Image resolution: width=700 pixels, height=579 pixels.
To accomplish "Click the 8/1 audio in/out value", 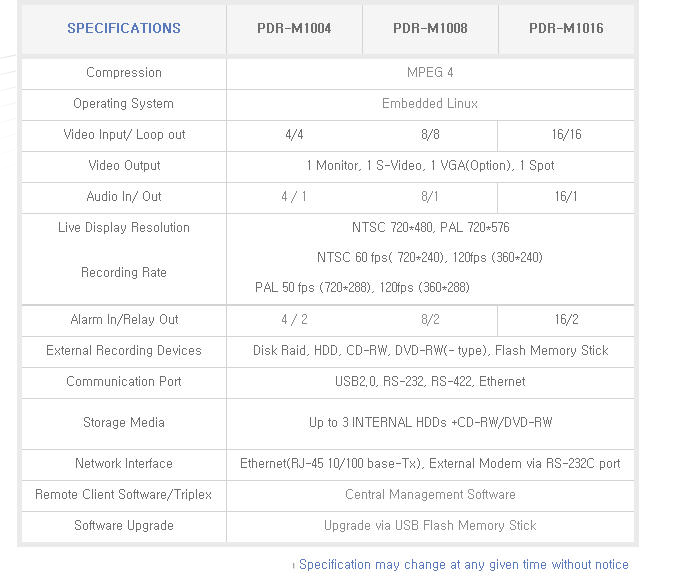I will (x=430, y=197).
